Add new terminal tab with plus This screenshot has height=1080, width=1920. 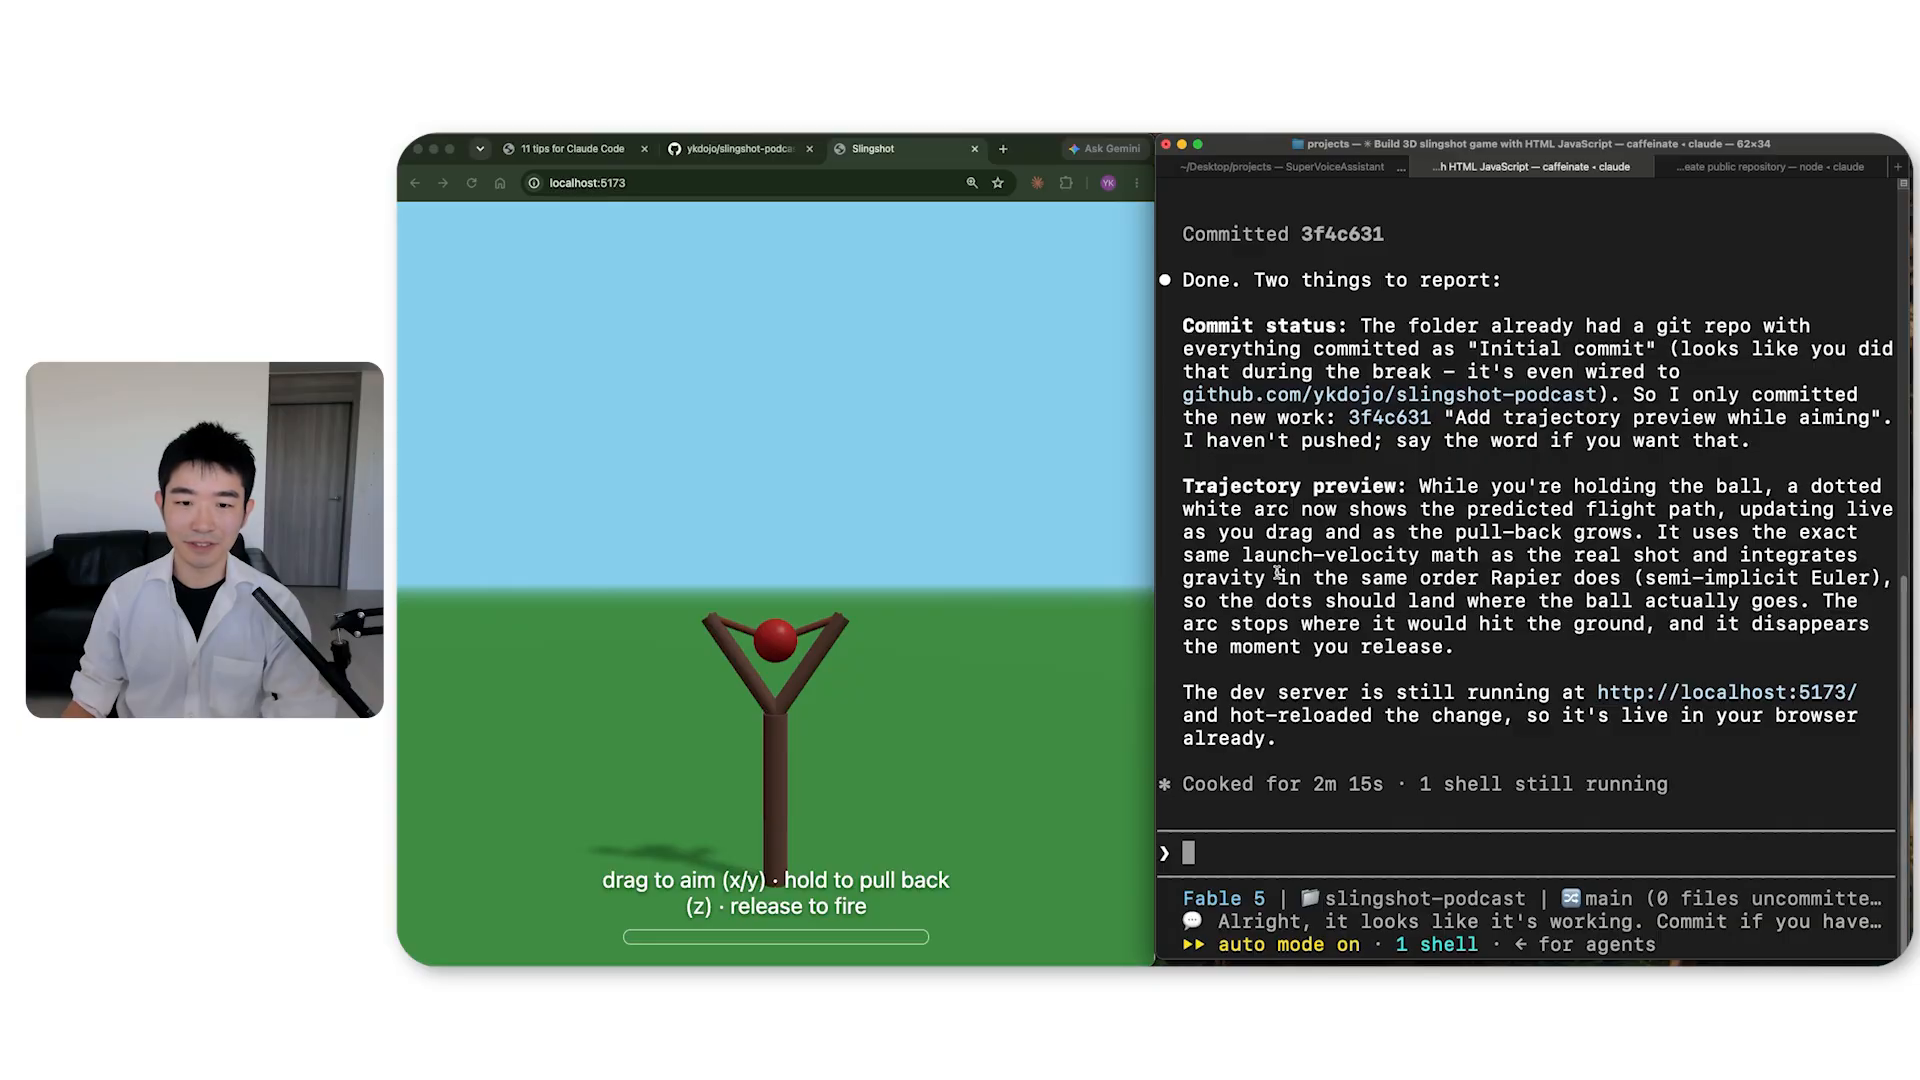(1898, 167)
